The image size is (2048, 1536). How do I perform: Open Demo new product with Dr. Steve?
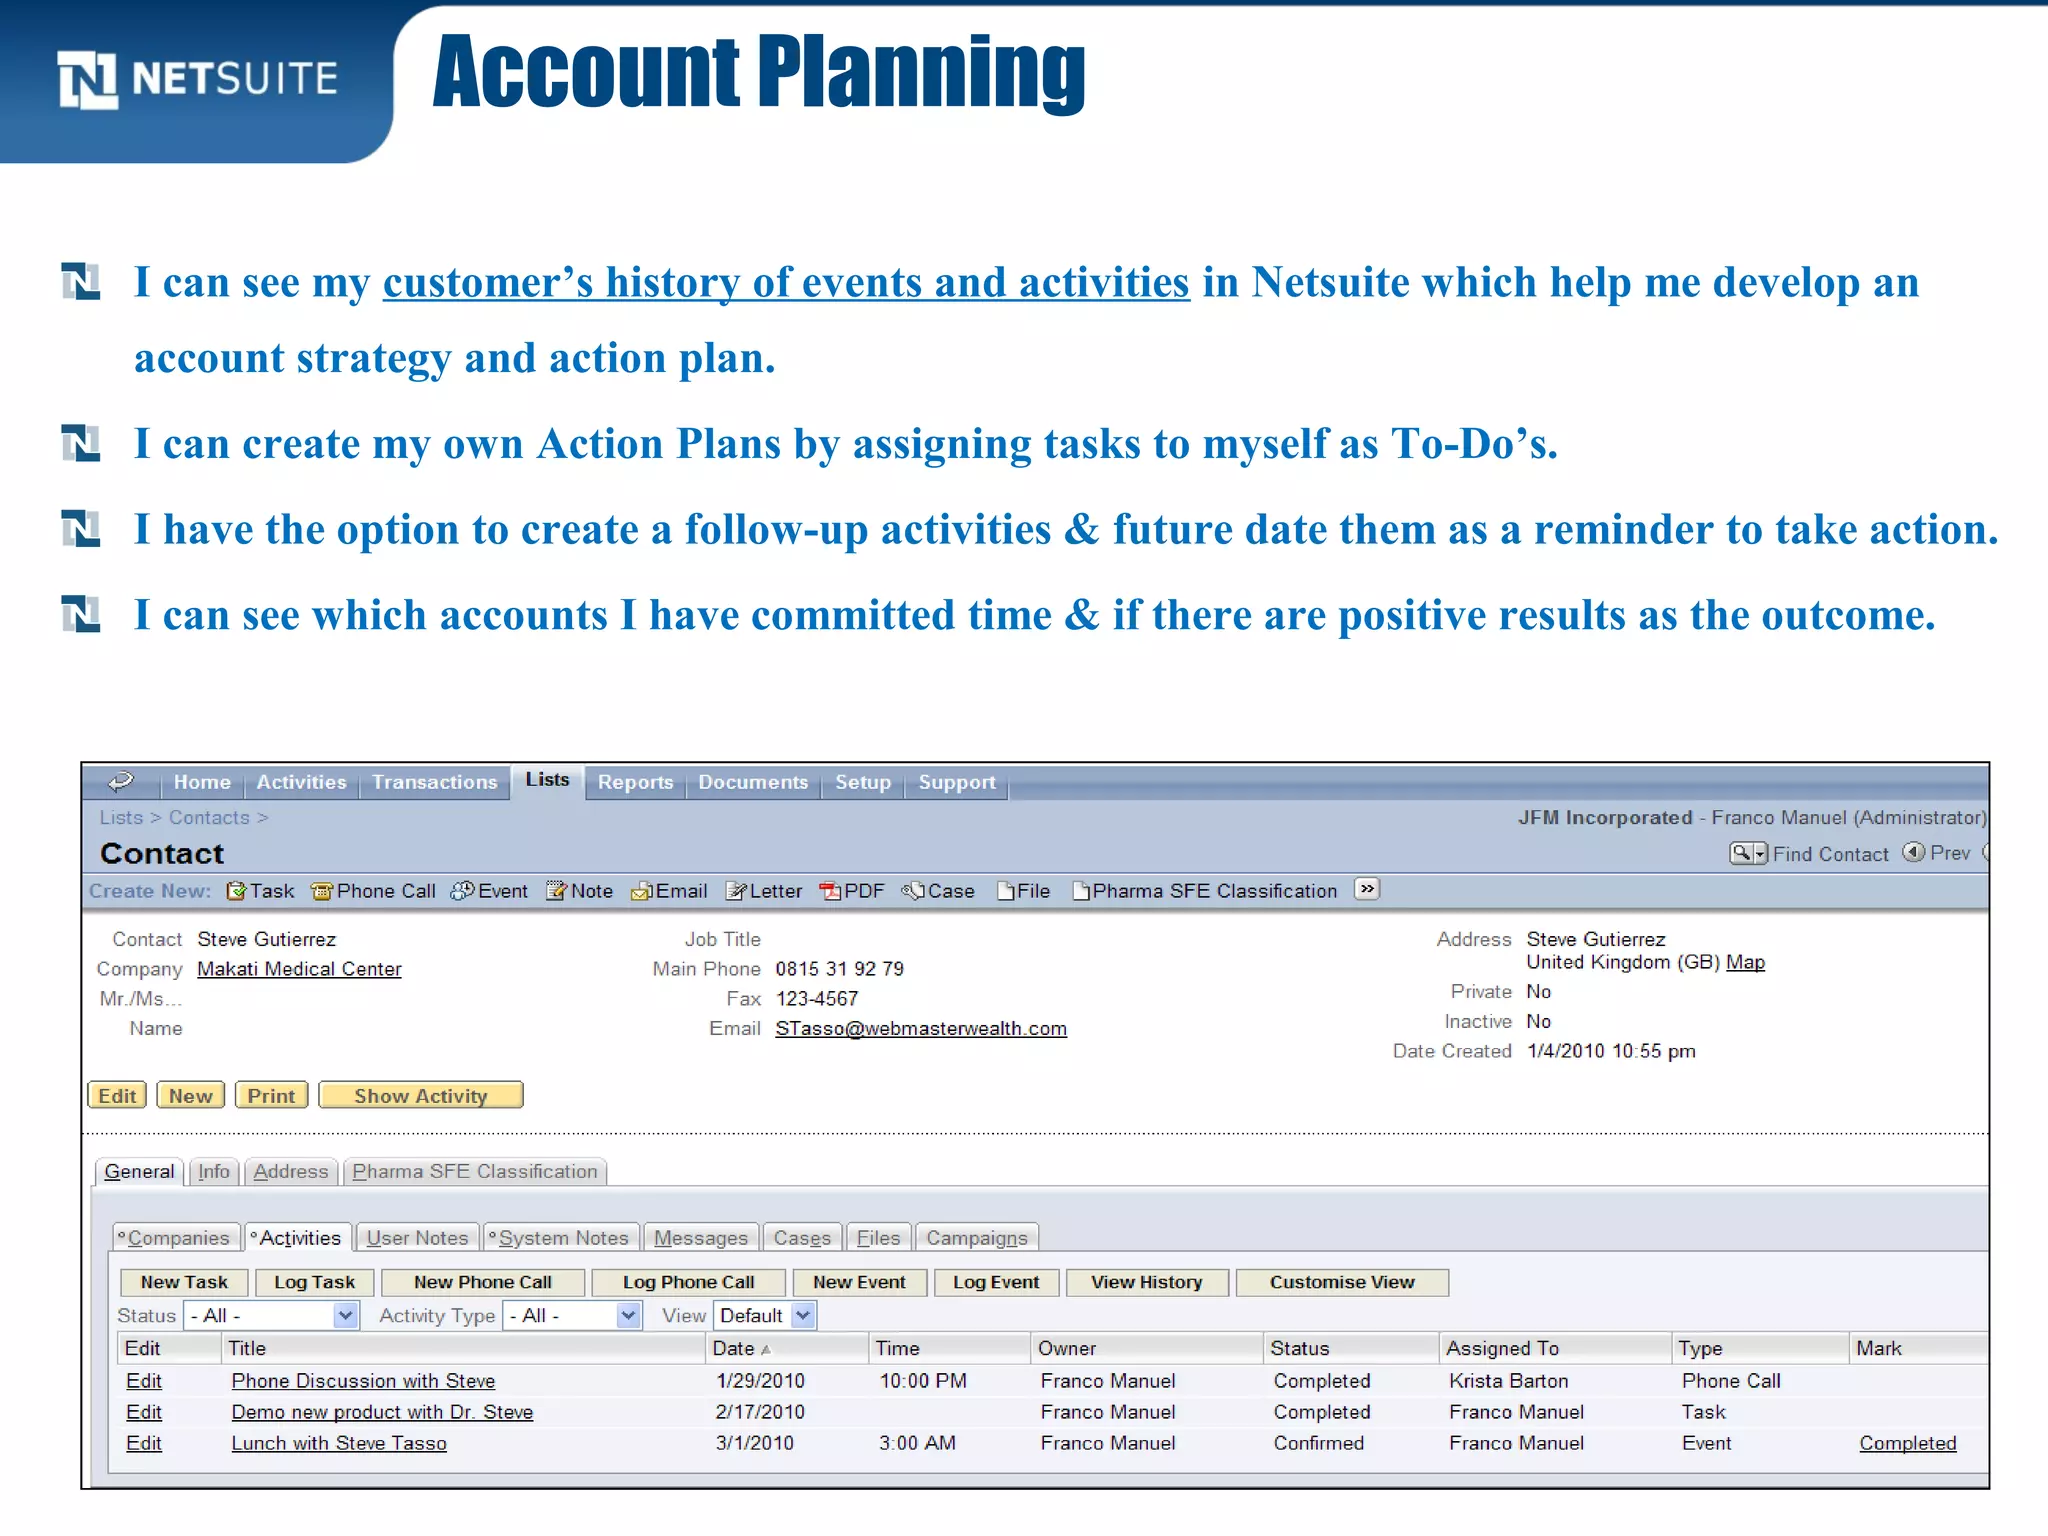[382, 1412]
